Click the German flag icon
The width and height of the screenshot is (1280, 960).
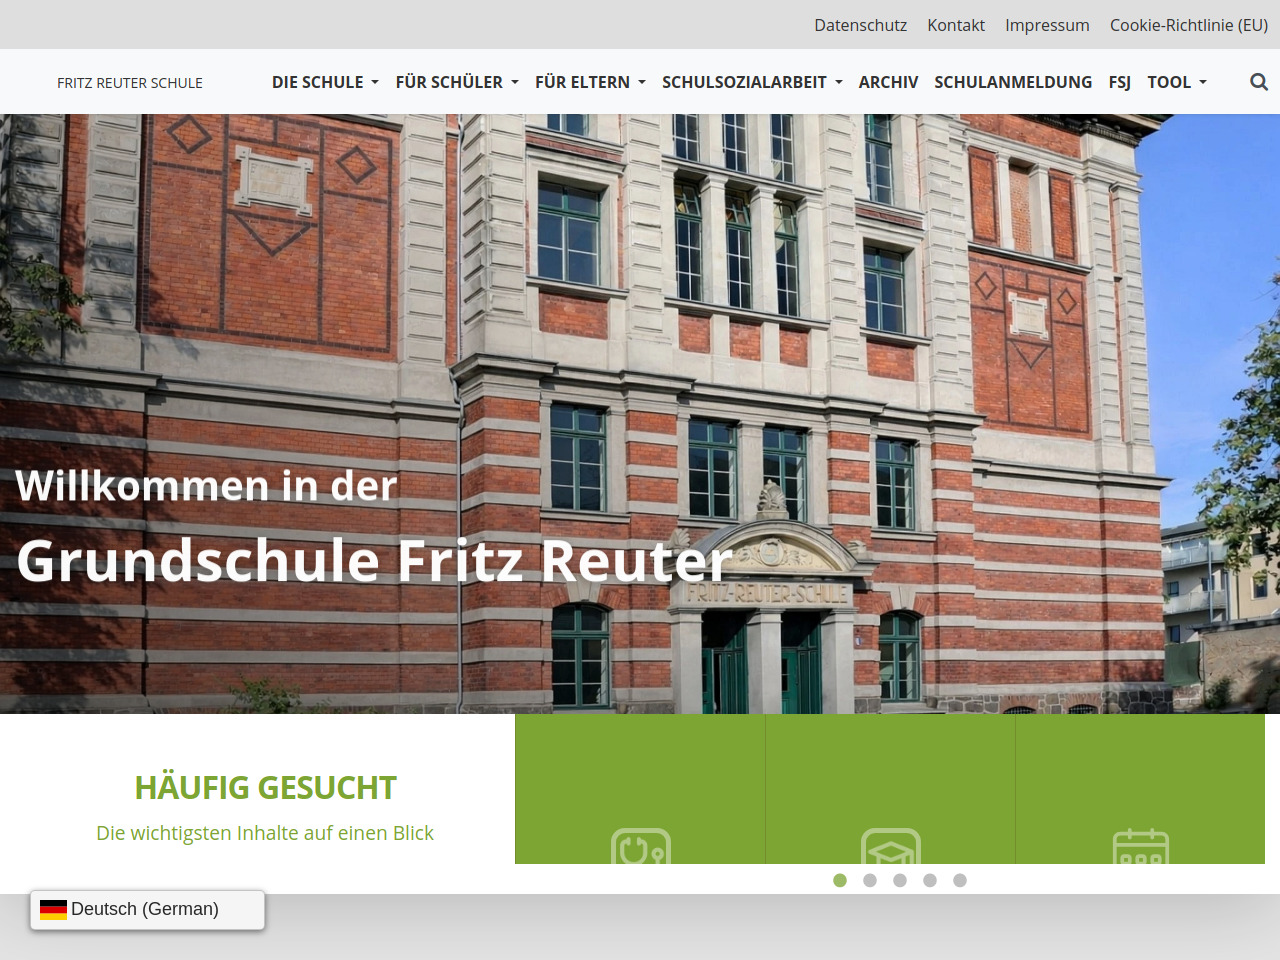53,909
